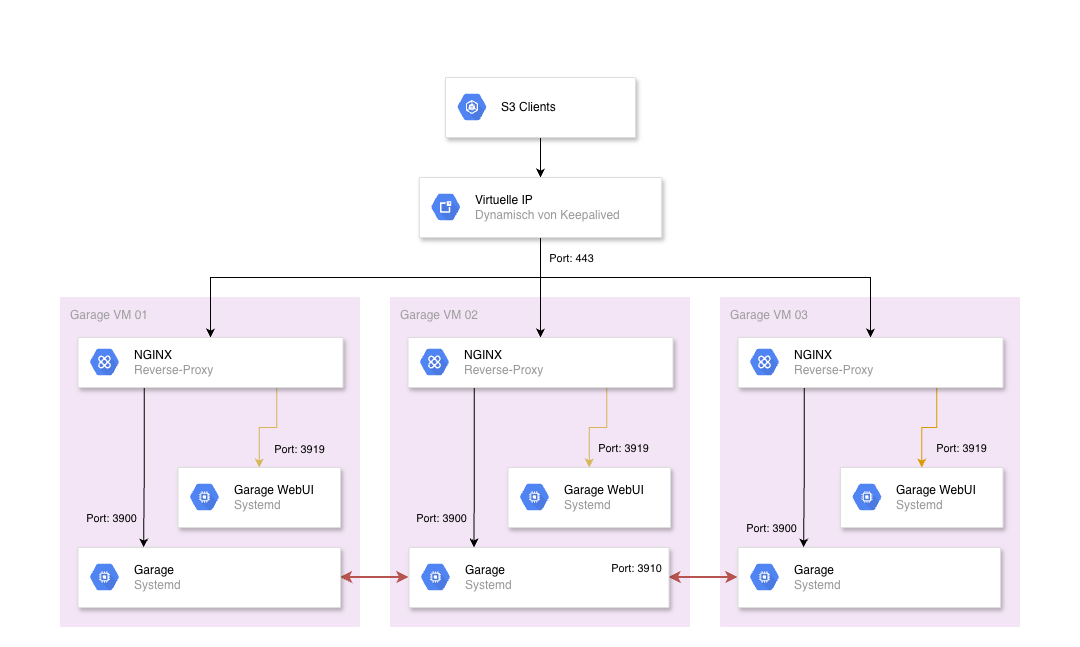This screenshot has width=1080, height=647.
Task: Pick the NGINX icon in Garage VM 03
Action: pos(764,362)
